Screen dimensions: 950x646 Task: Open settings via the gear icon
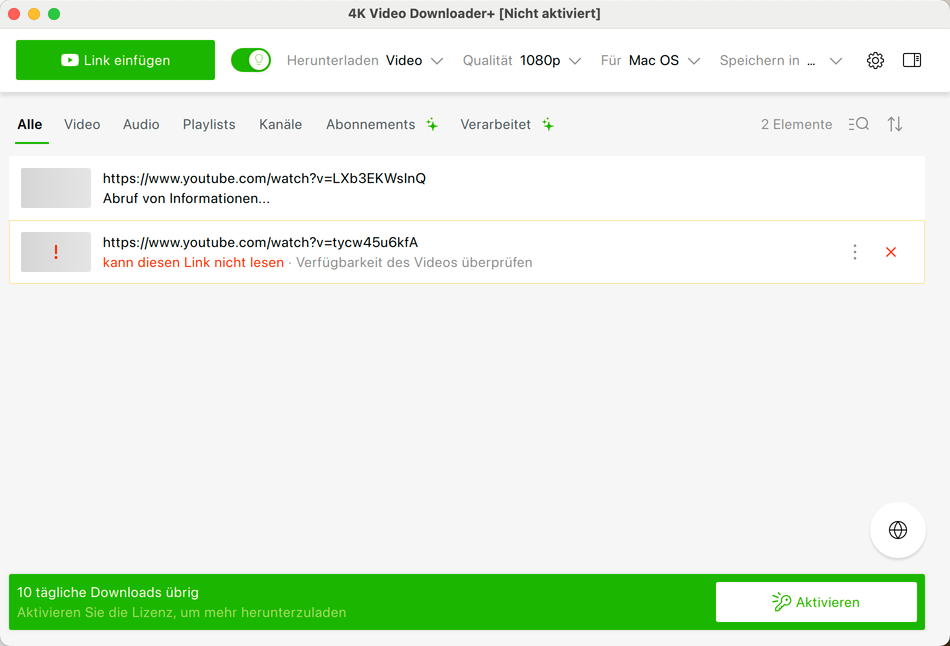[x=875, y=61]
